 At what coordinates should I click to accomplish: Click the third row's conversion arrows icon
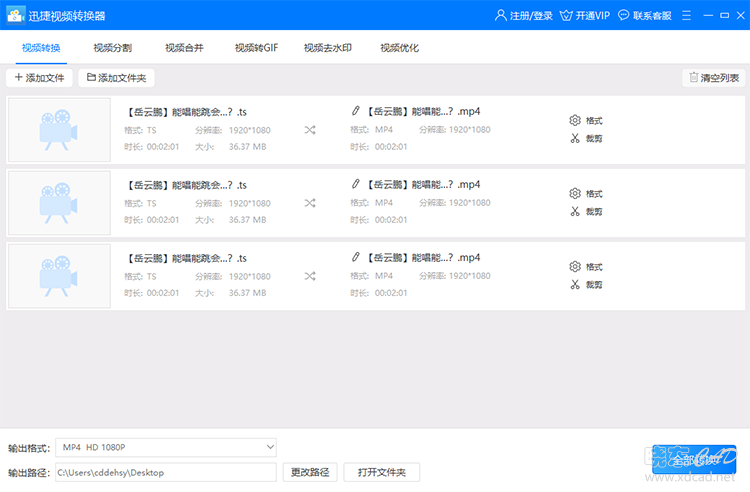pos(310,276)
